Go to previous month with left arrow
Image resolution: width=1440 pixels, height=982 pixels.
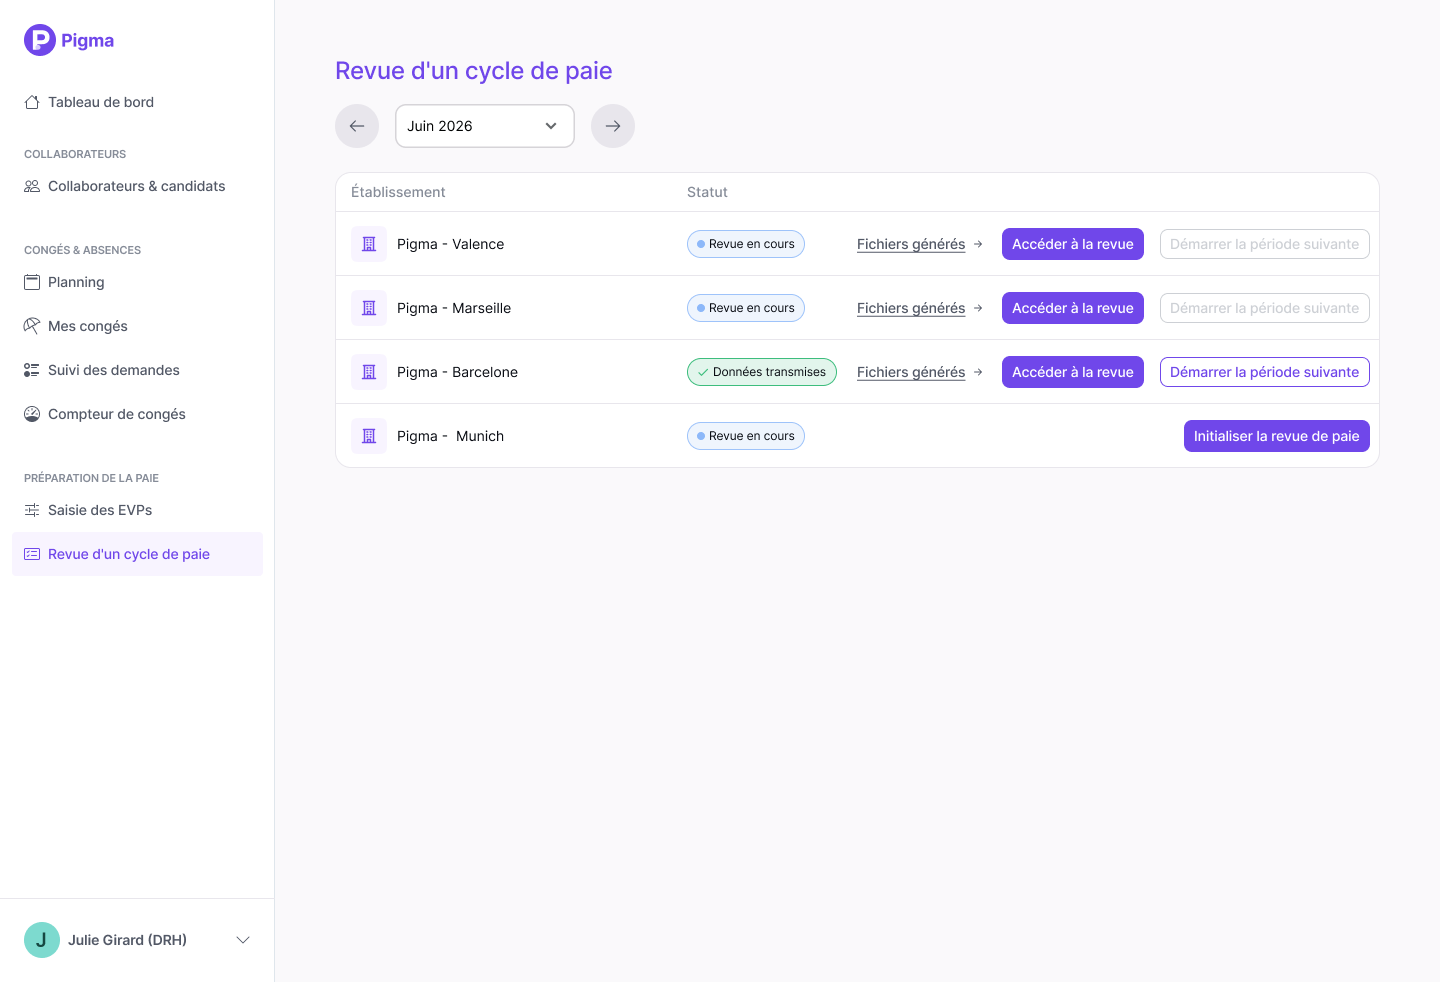(357, 126)
